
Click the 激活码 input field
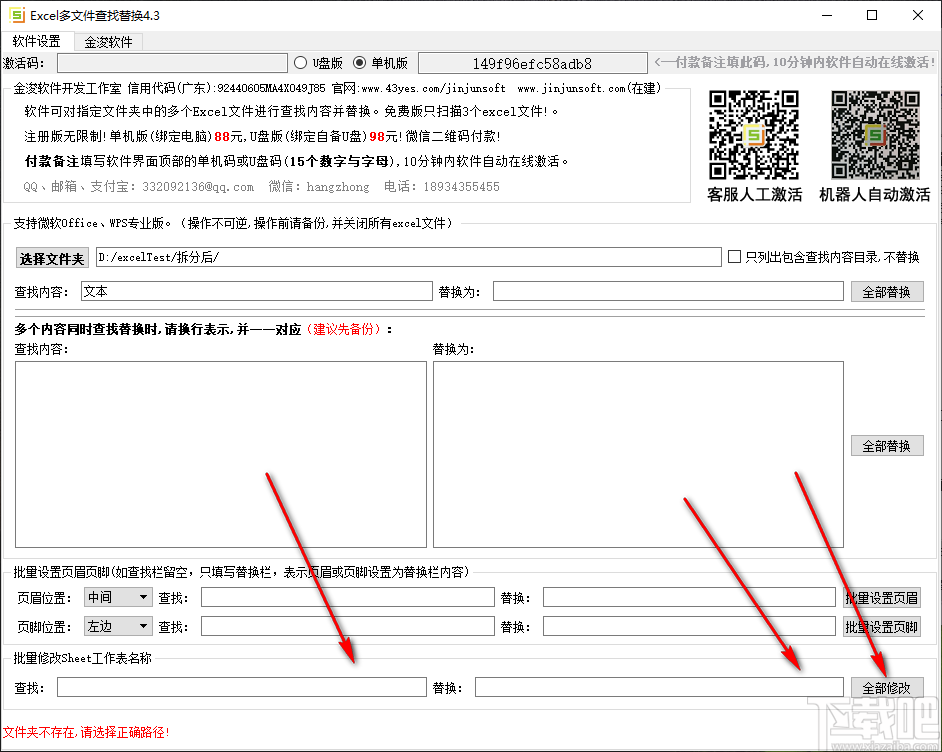click(173, 62)
